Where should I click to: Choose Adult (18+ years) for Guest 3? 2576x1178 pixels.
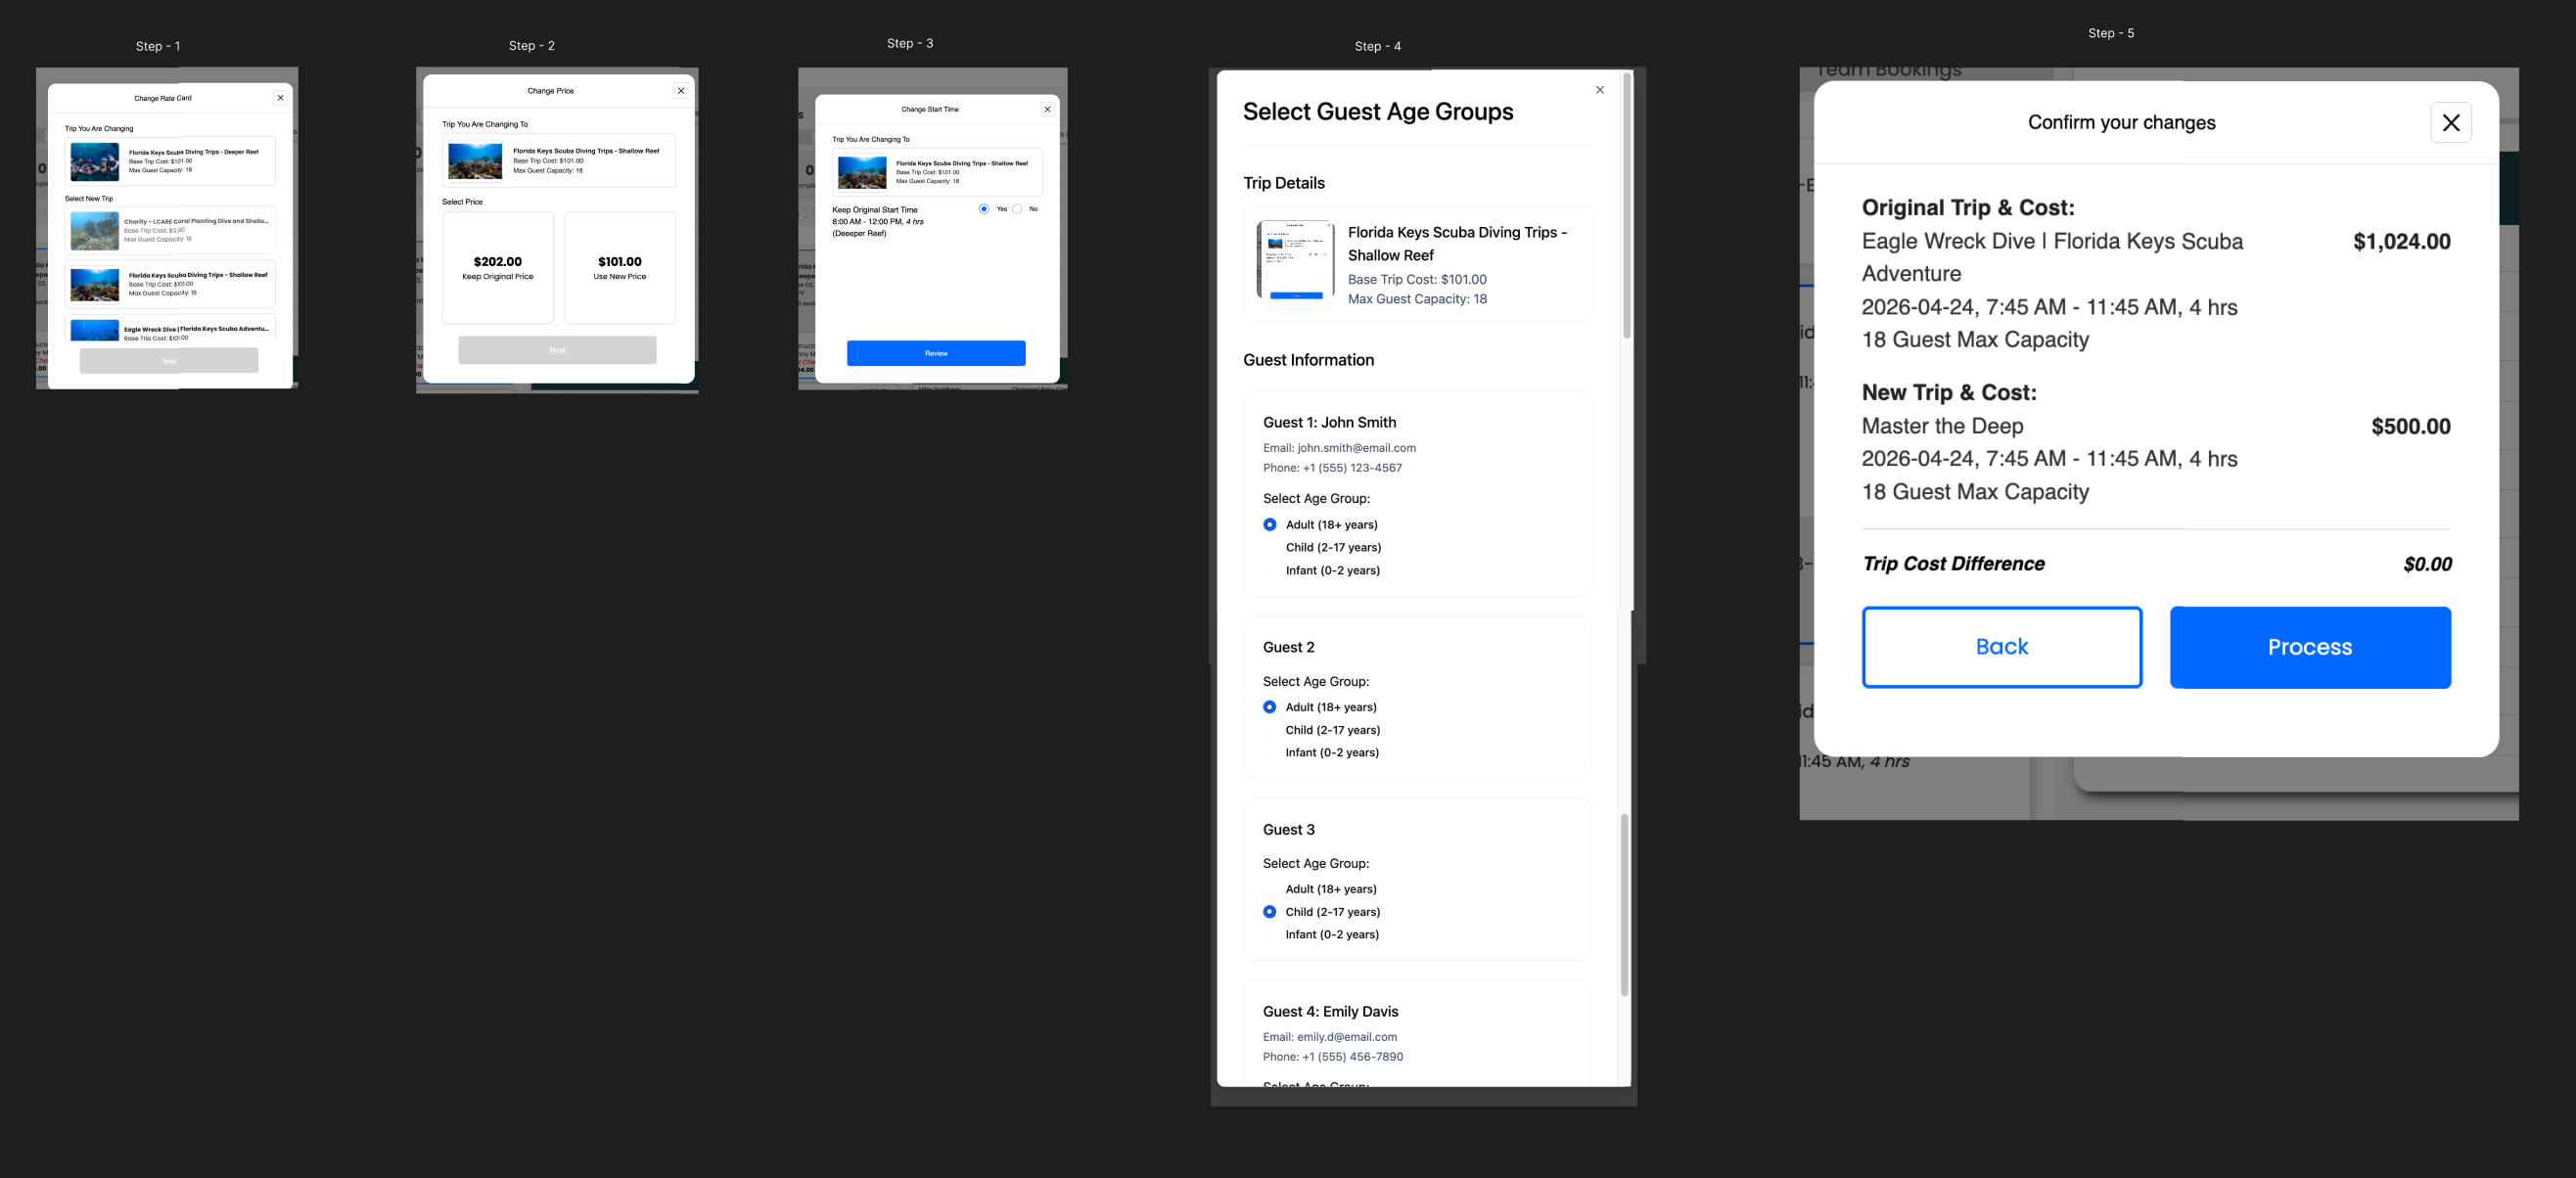pos(1270,889)
